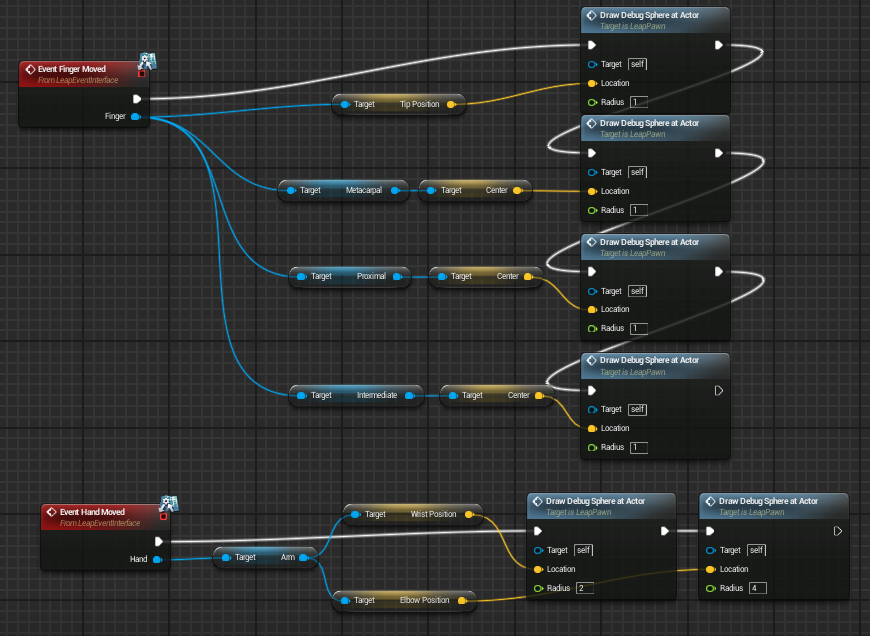Click Location pin wired from Metacarpal Center

click(592, 191)
